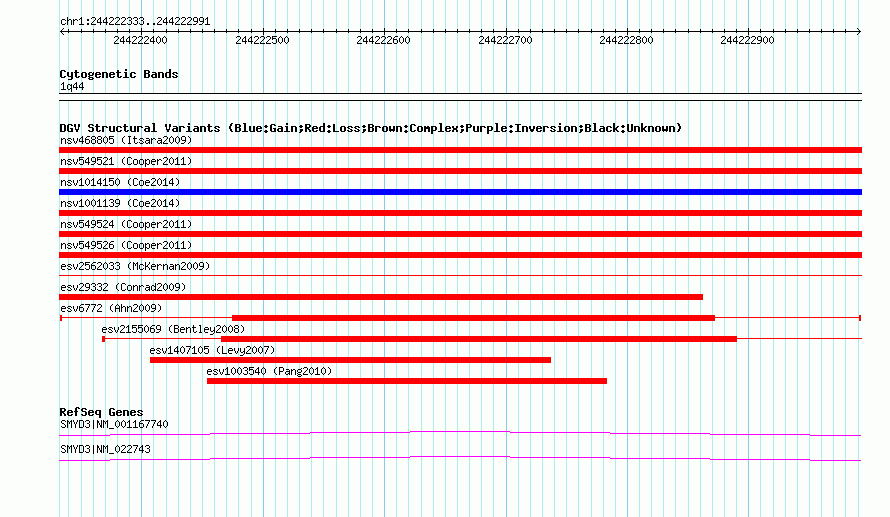Image resolution: width=890 pixels, height=517 pixels.
Task: Click the red loss bar under nsv468805
Action: point(460,150)
